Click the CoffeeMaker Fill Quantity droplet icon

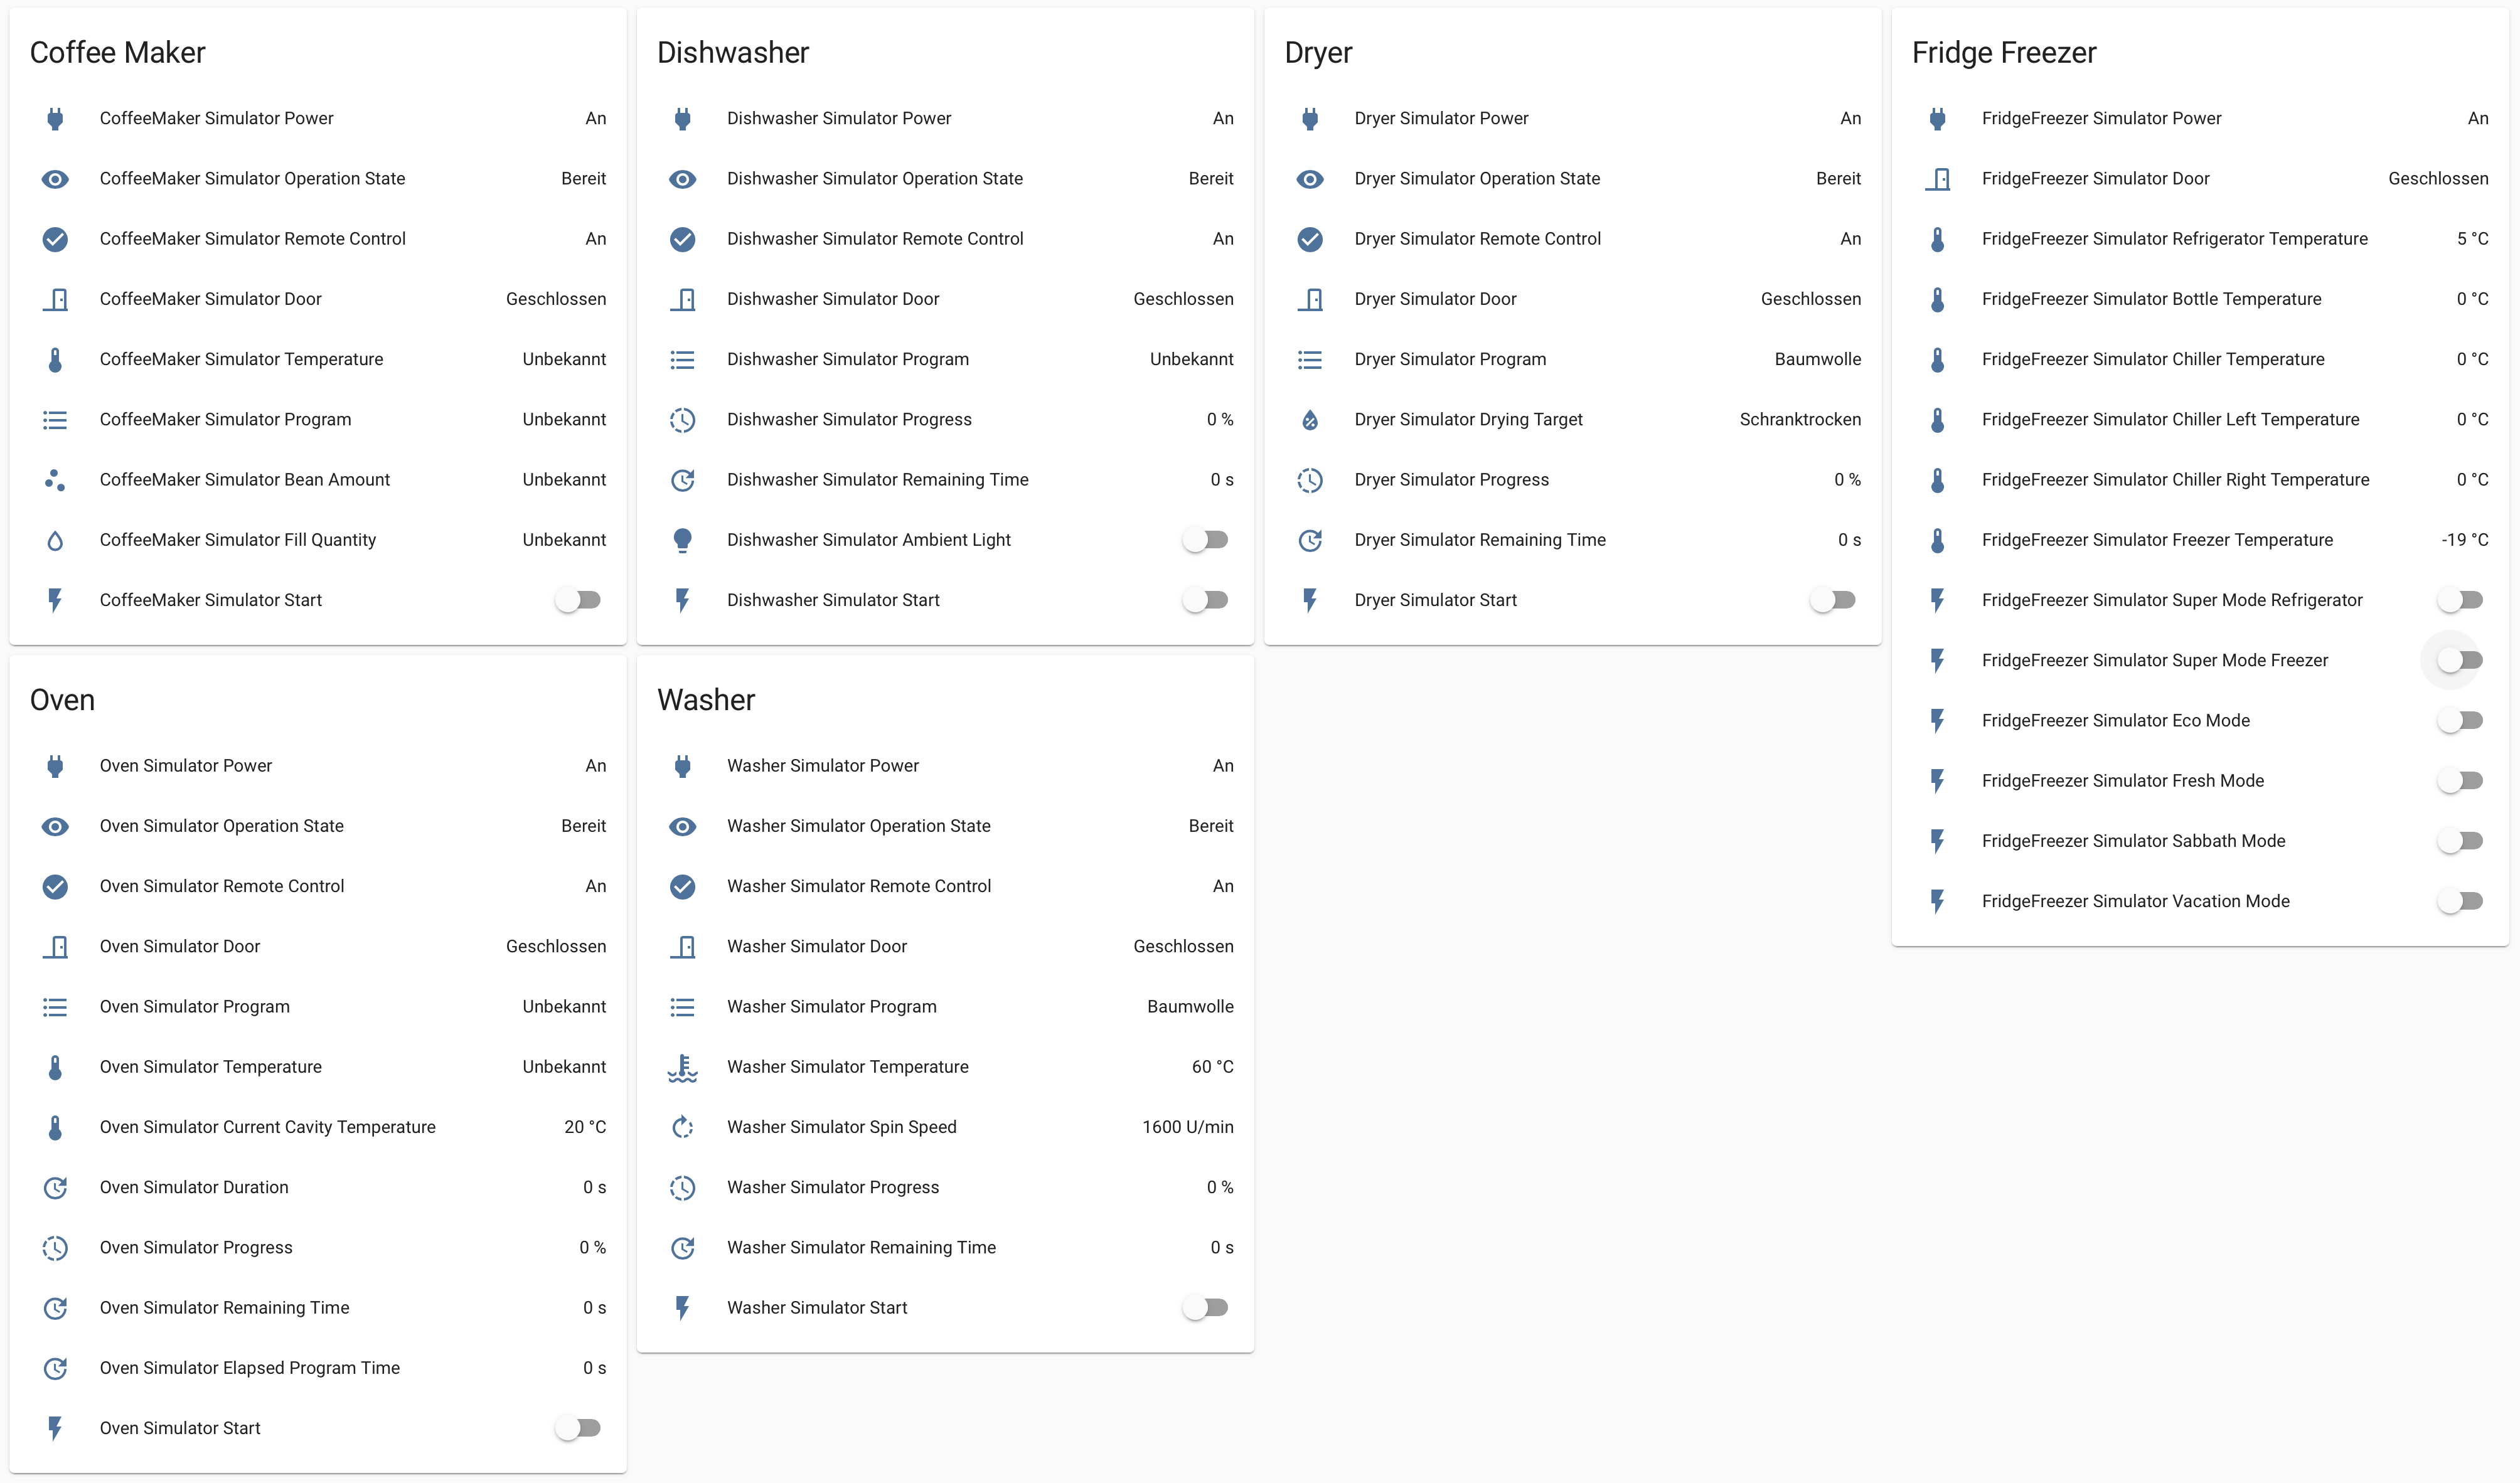(x=55, y=540)
